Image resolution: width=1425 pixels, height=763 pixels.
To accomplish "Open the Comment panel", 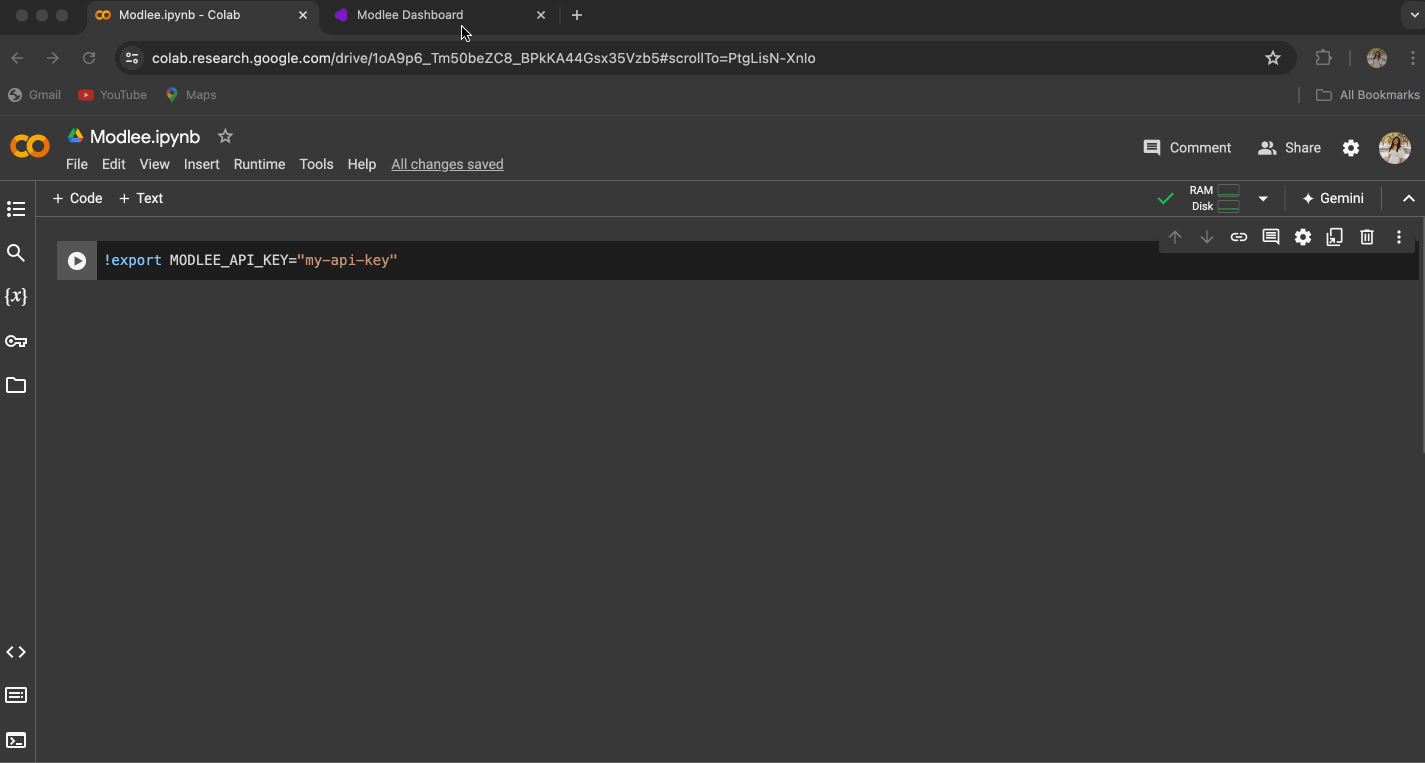I will point(1187,148).
